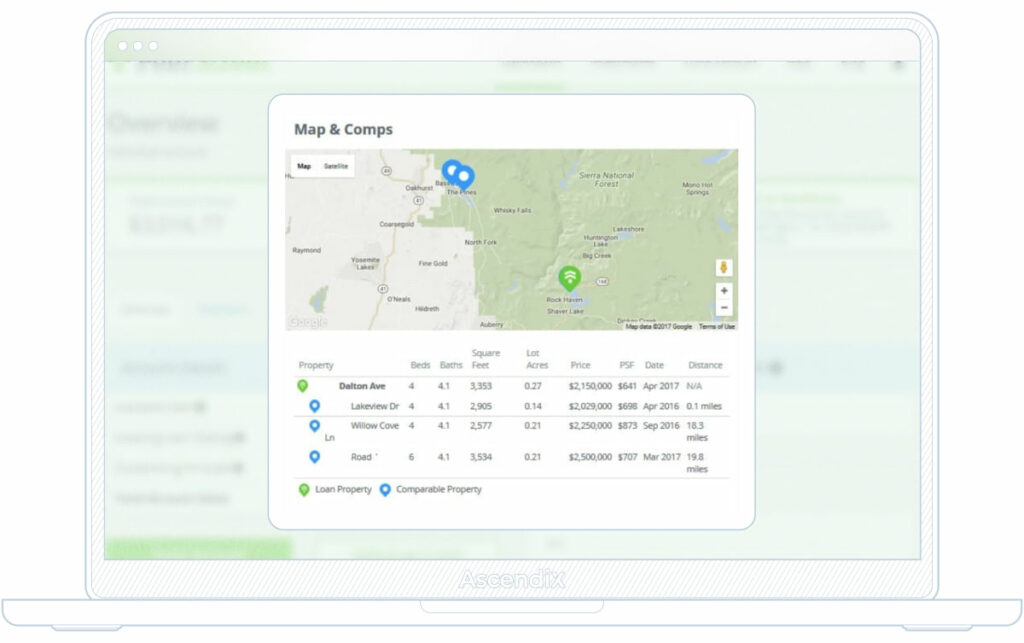Click the Map & Comps heading
The height and width of the screenshot is (643, 1024).
(344, 129)
